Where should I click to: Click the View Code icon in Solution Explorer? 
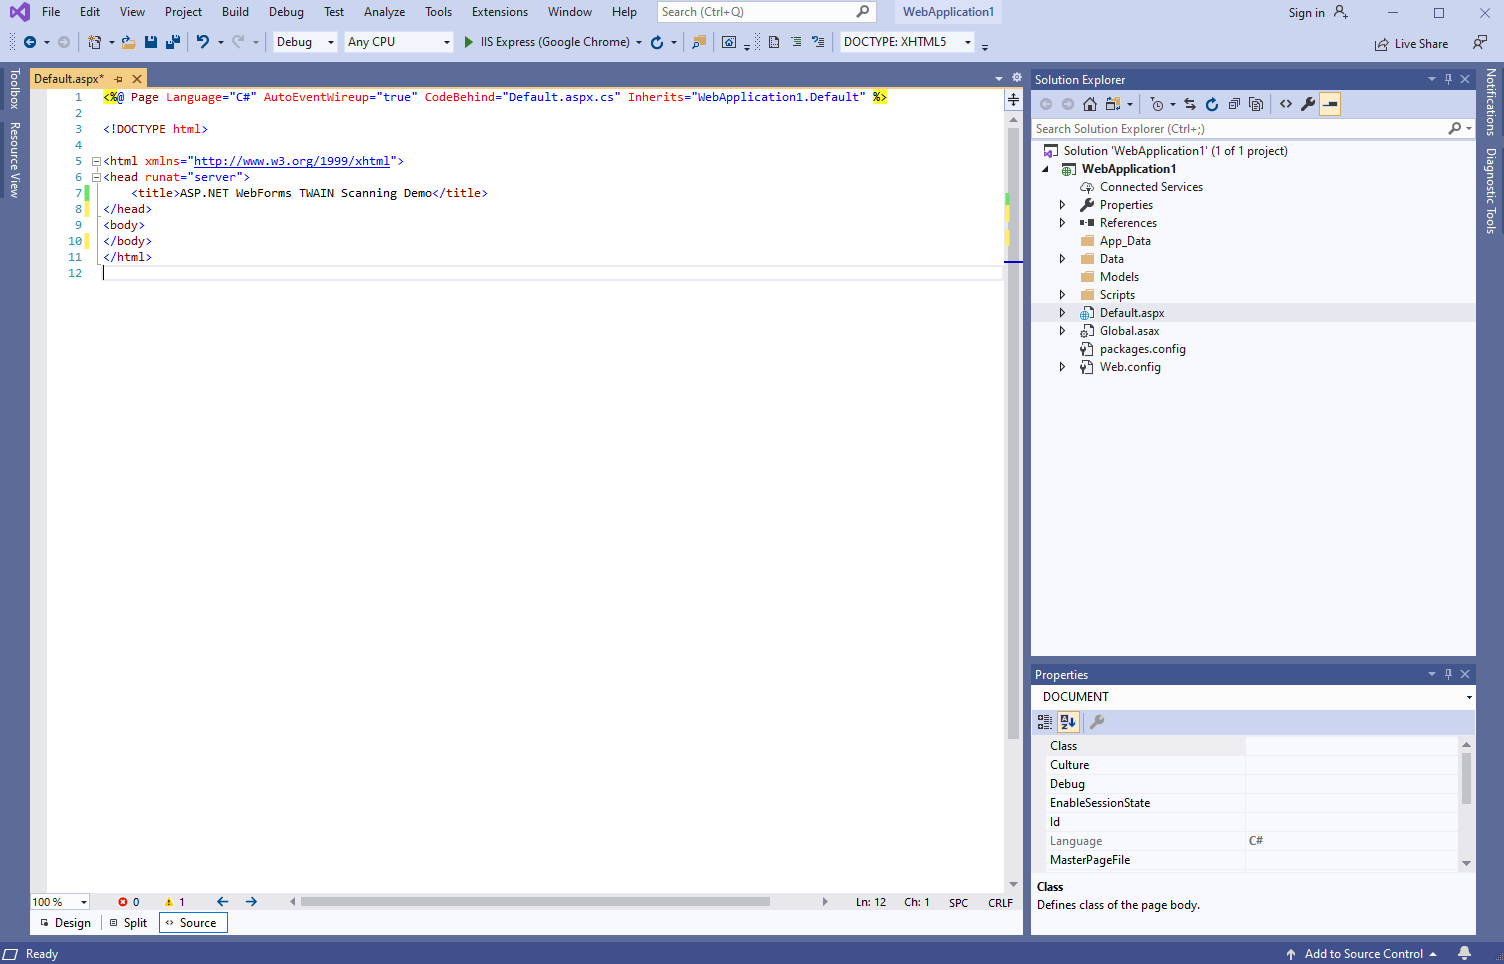click(1286, 104)
